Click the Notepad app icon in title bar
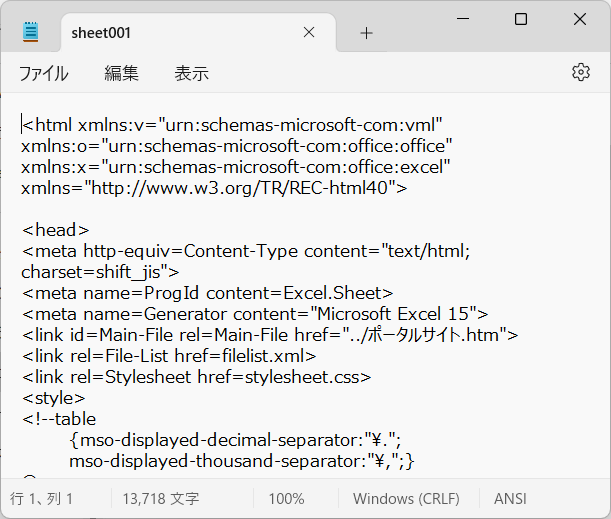This screenshot has width=611, height=519. 31,32
